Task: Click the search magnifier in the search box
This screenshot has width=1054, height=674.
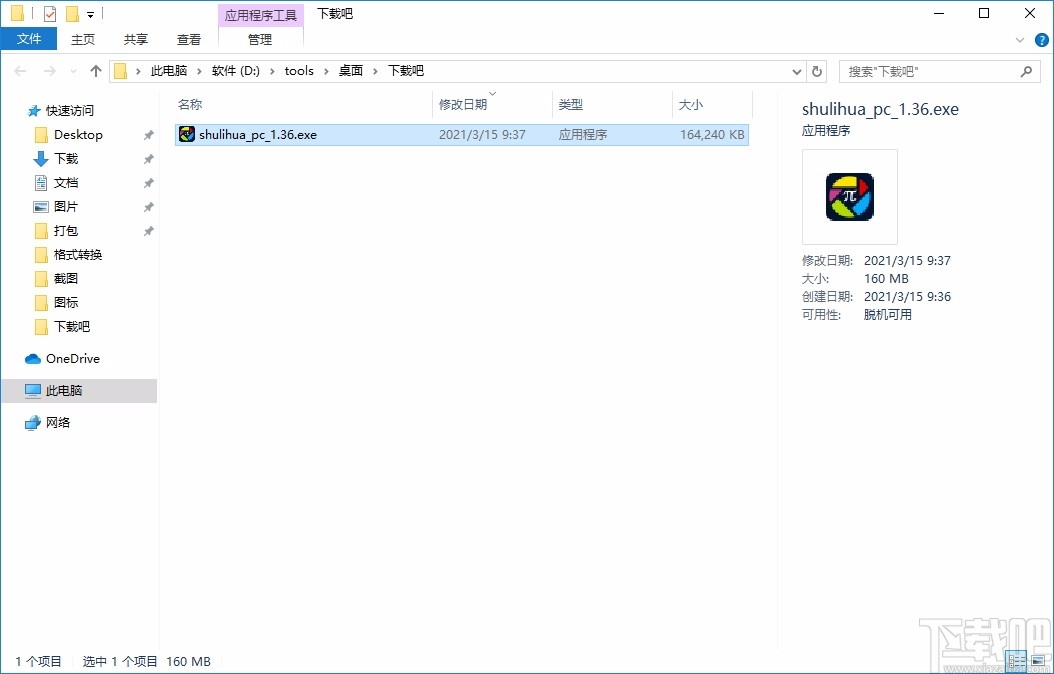Action: pos(1027,71)
